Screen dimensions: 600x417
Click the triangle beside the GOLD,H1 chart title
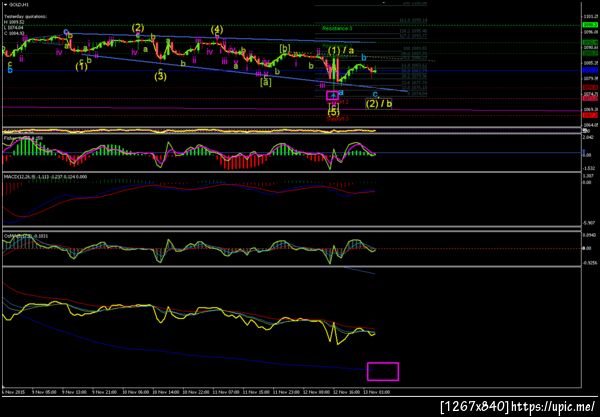[x=5, y=5]
